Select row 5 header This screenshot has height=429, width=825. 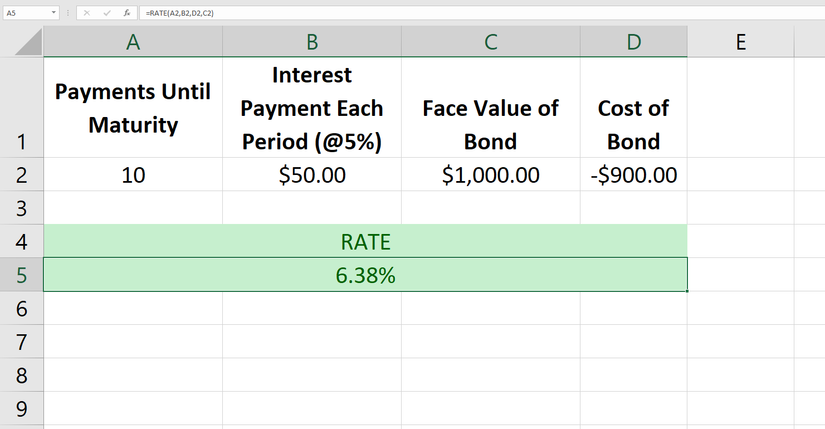(x=22, y=275)
